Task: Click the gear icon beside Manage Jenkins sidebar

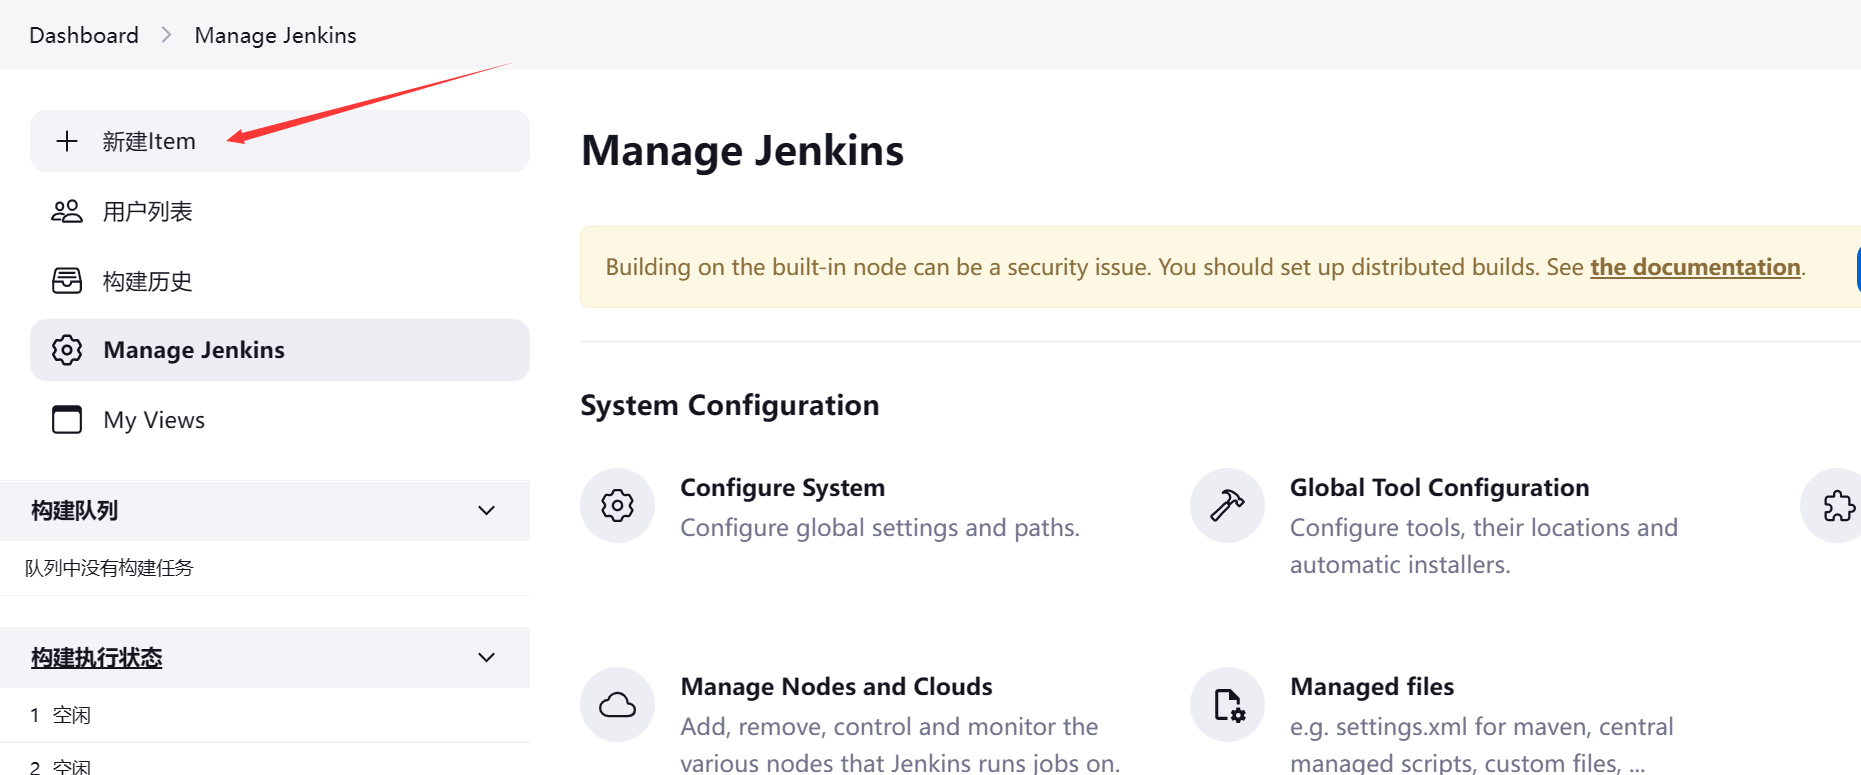Action: point(67,350)
